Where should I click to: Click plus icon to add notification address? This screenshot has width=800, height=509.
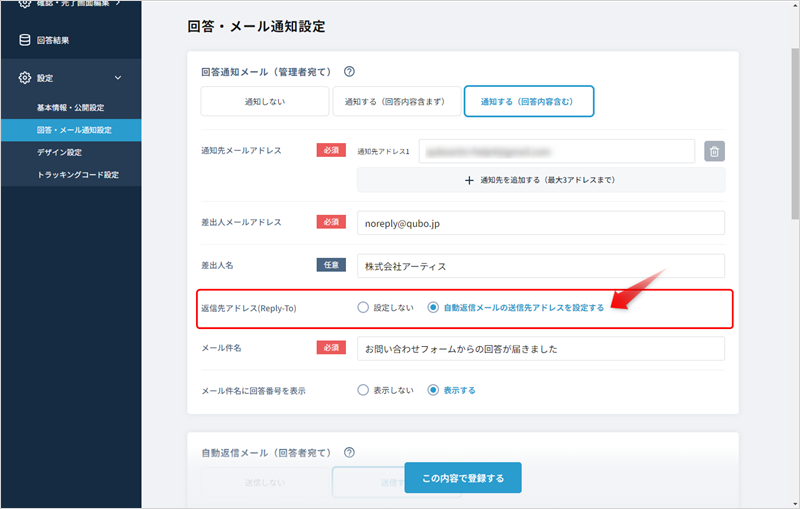click(x=468, y=180)
